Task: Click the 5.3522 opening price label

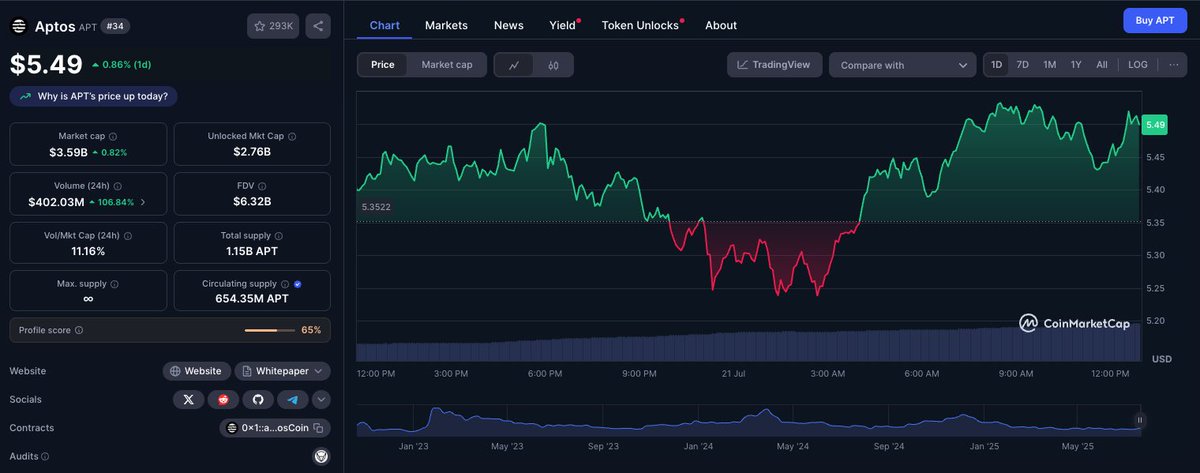Action: click(x=376, y=207)
